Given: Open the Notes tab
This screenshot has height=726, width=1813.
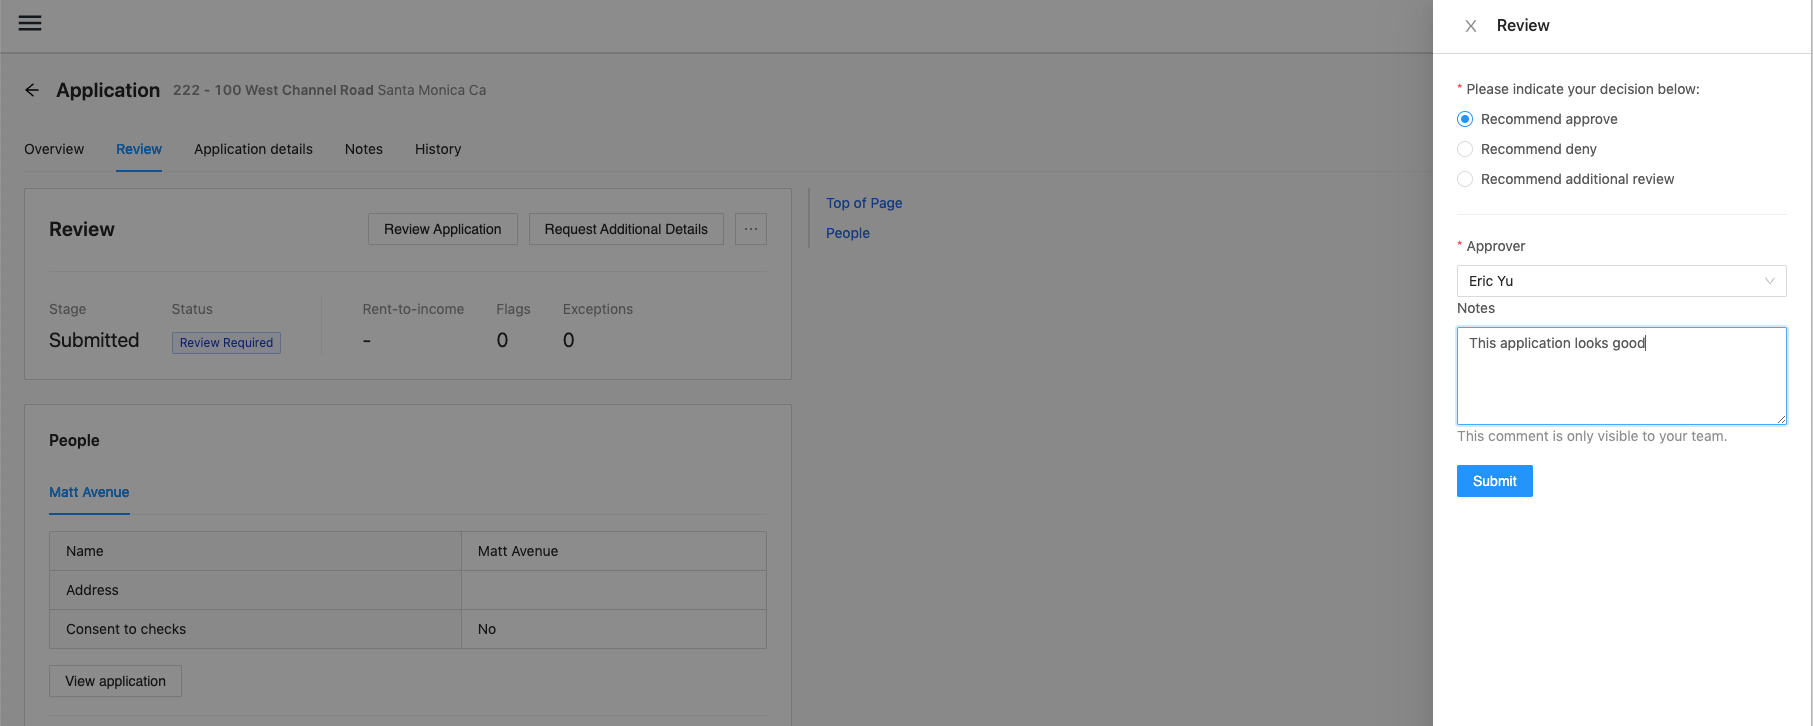Looking at the screenshot, I should [x=364, y=149].
